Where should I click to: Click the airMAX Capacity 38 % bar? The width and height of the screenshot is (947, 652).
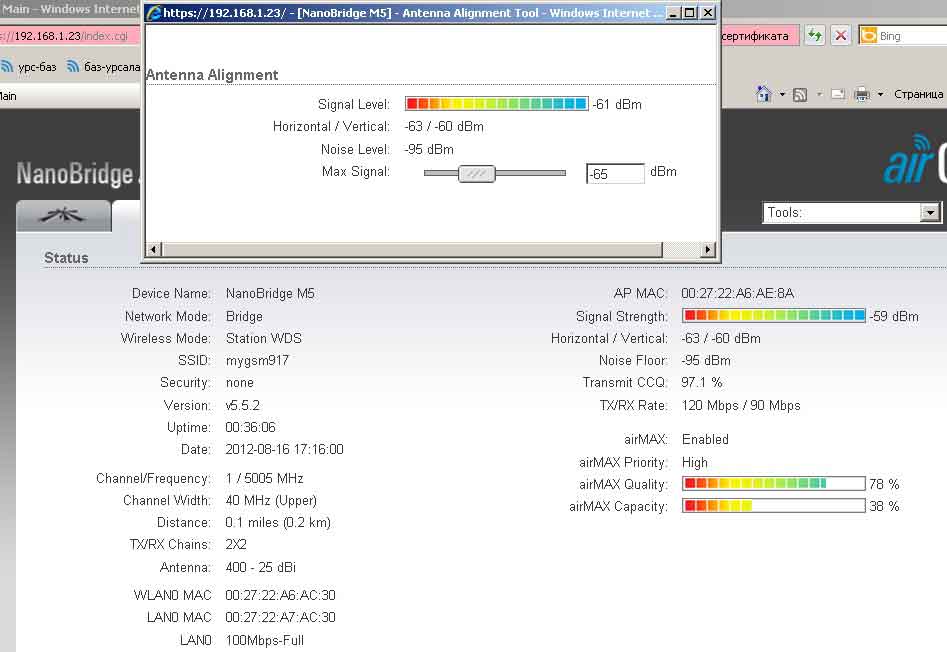774,505
